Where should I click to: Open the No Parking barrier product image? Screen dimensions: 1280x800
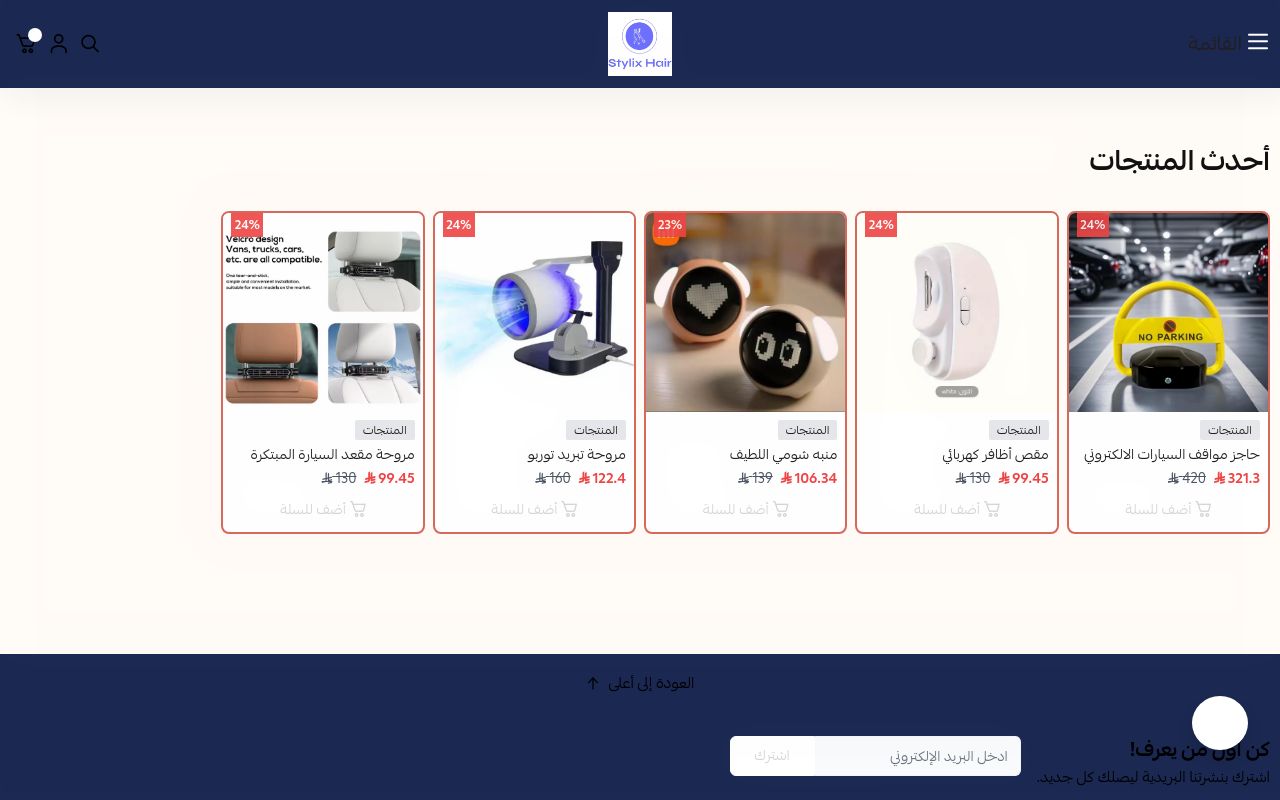pos(1168,312)
